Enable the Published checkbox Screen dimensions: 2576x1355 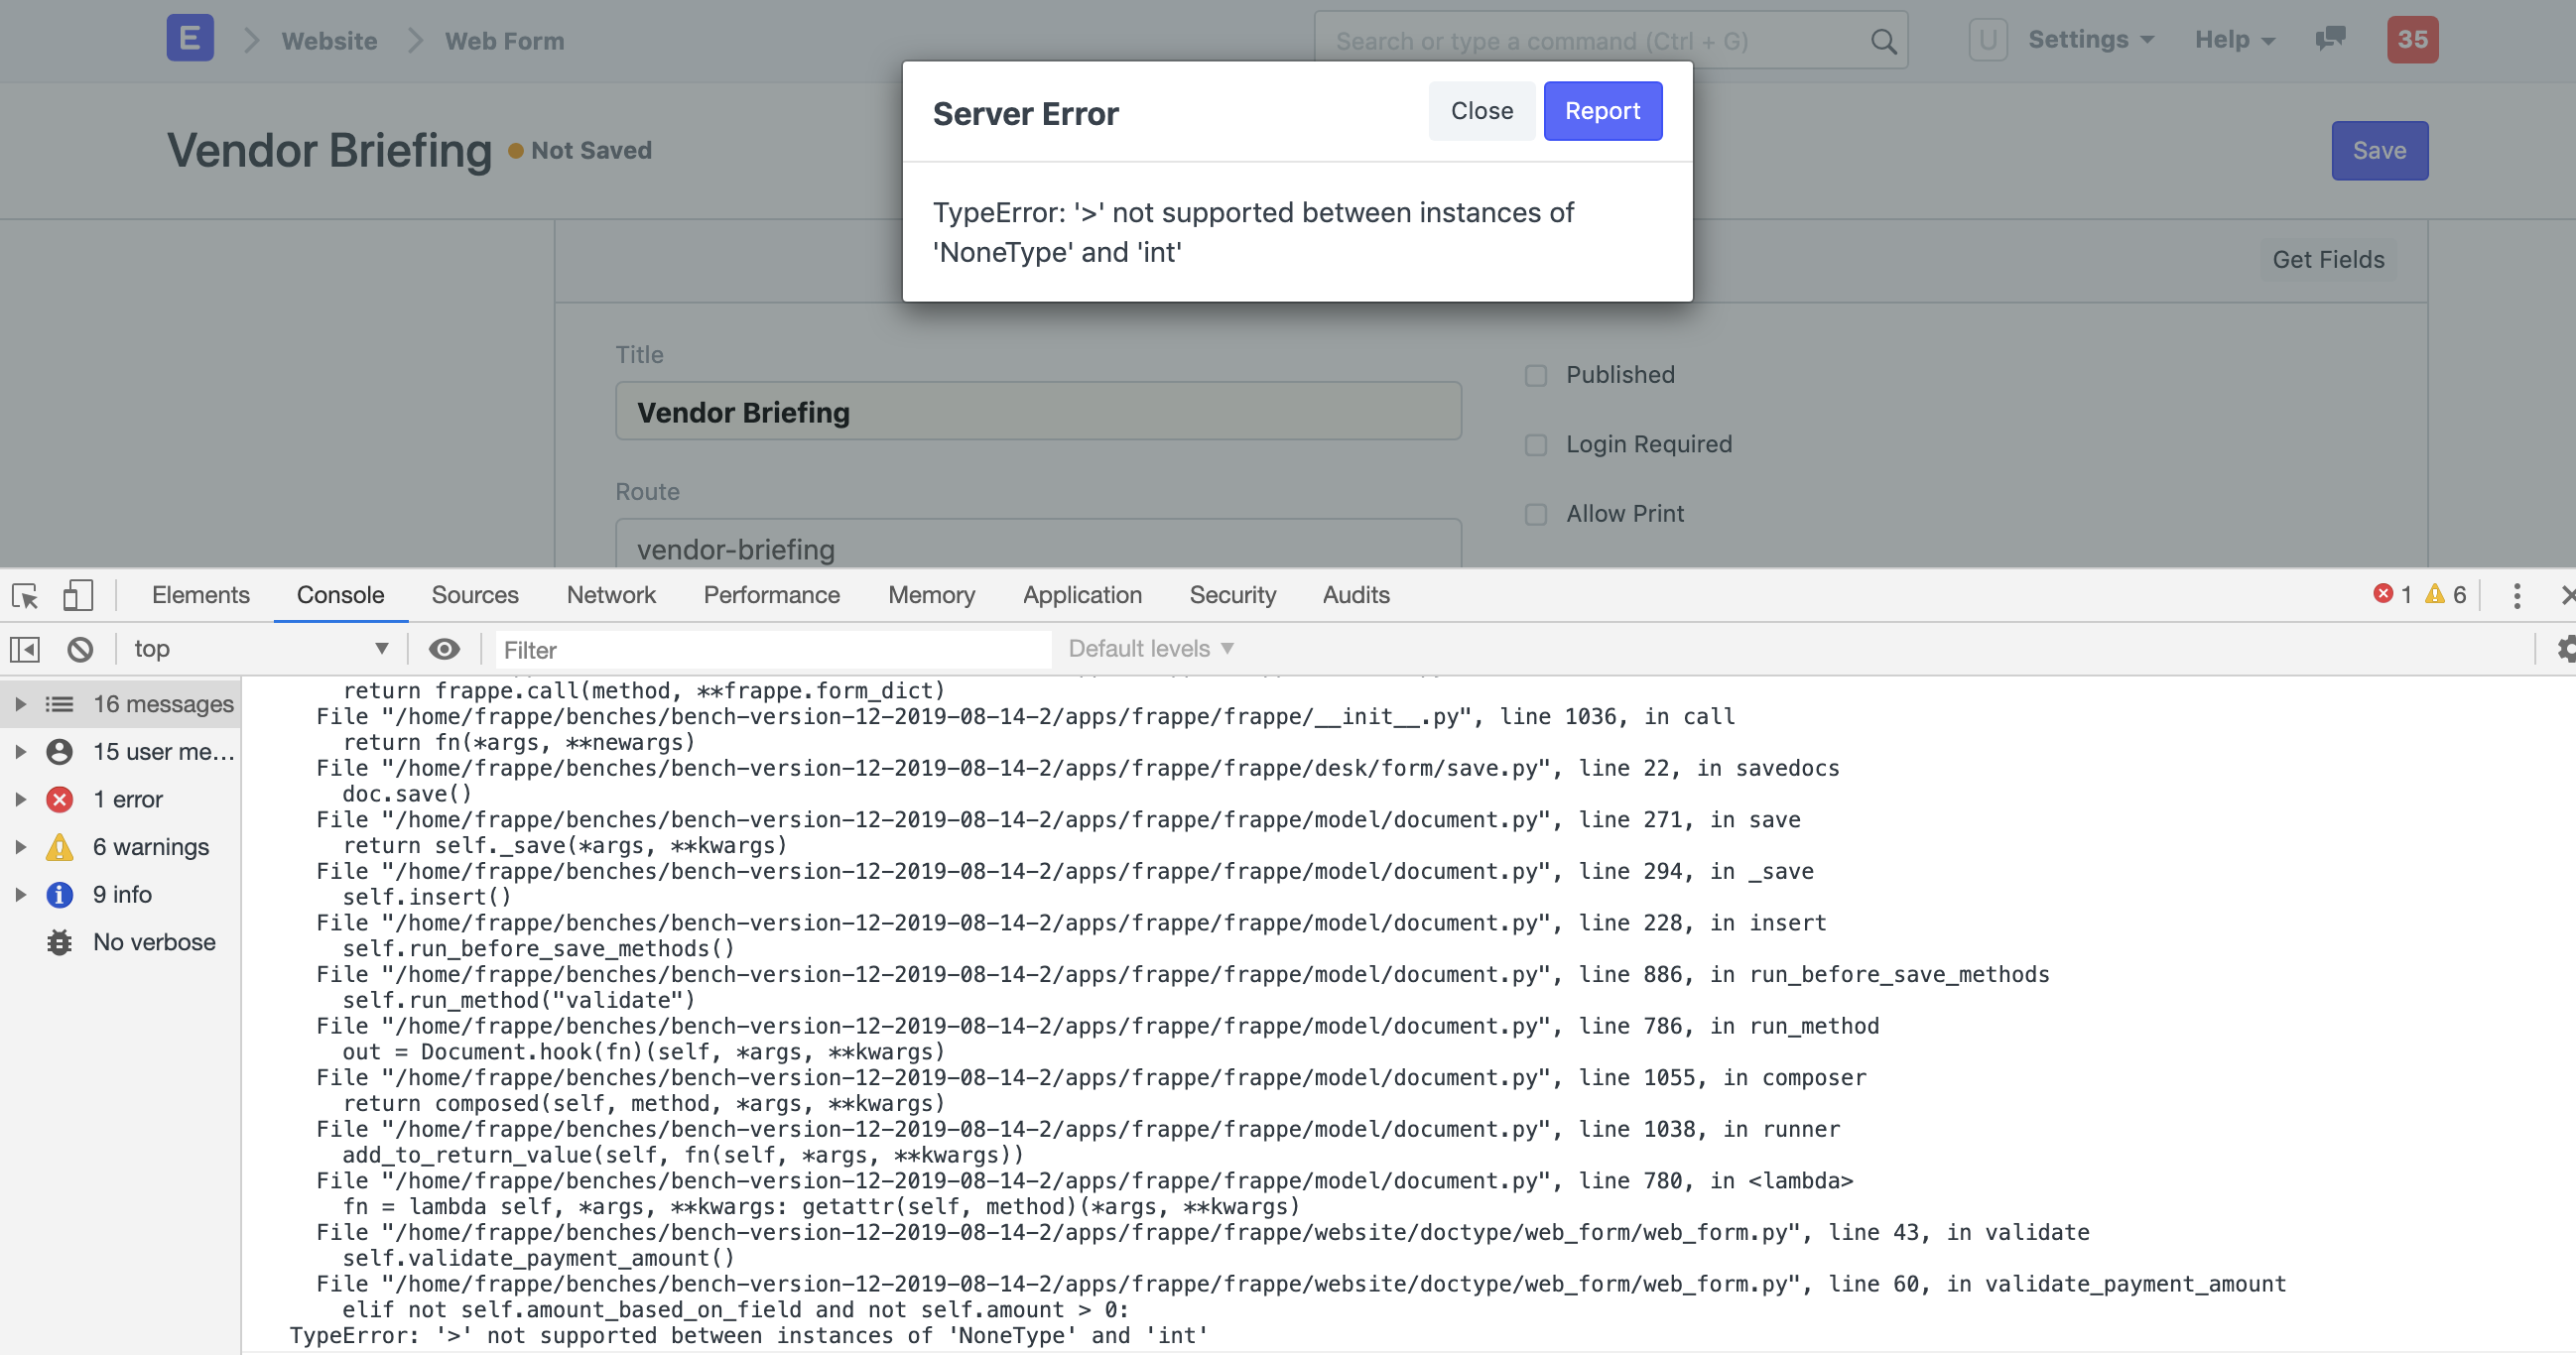[x=1536, y=375]
